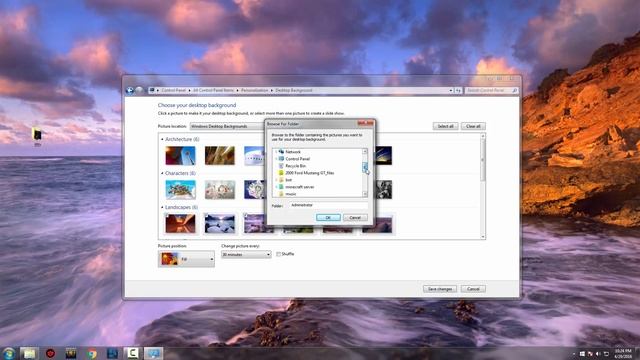
Task: Open the red circular app on taskbar
Action: point(50,353)
